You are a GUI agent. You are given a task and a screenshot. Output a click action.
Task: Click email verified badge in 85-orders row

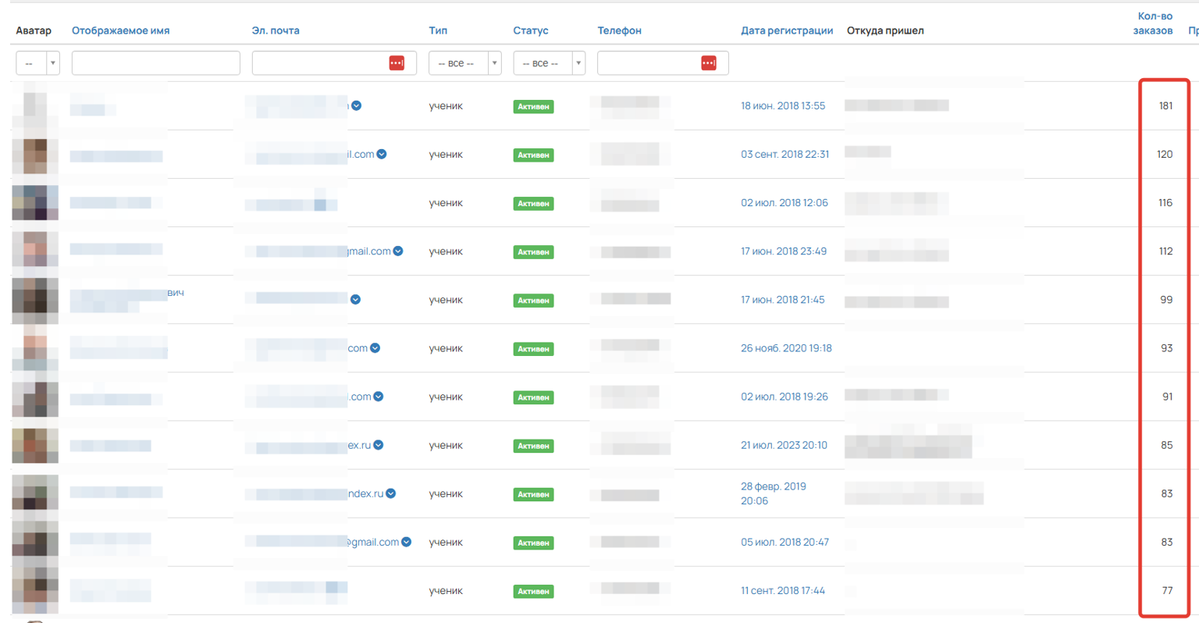(x=379, y=446)
